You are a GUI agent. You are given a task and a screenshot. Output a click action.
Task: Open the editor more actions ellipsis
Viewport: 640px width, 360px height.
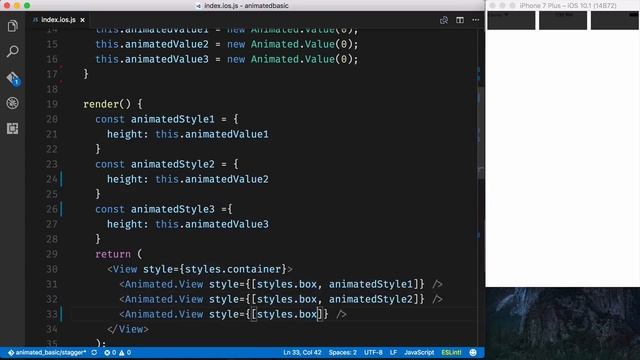(476, 20)
